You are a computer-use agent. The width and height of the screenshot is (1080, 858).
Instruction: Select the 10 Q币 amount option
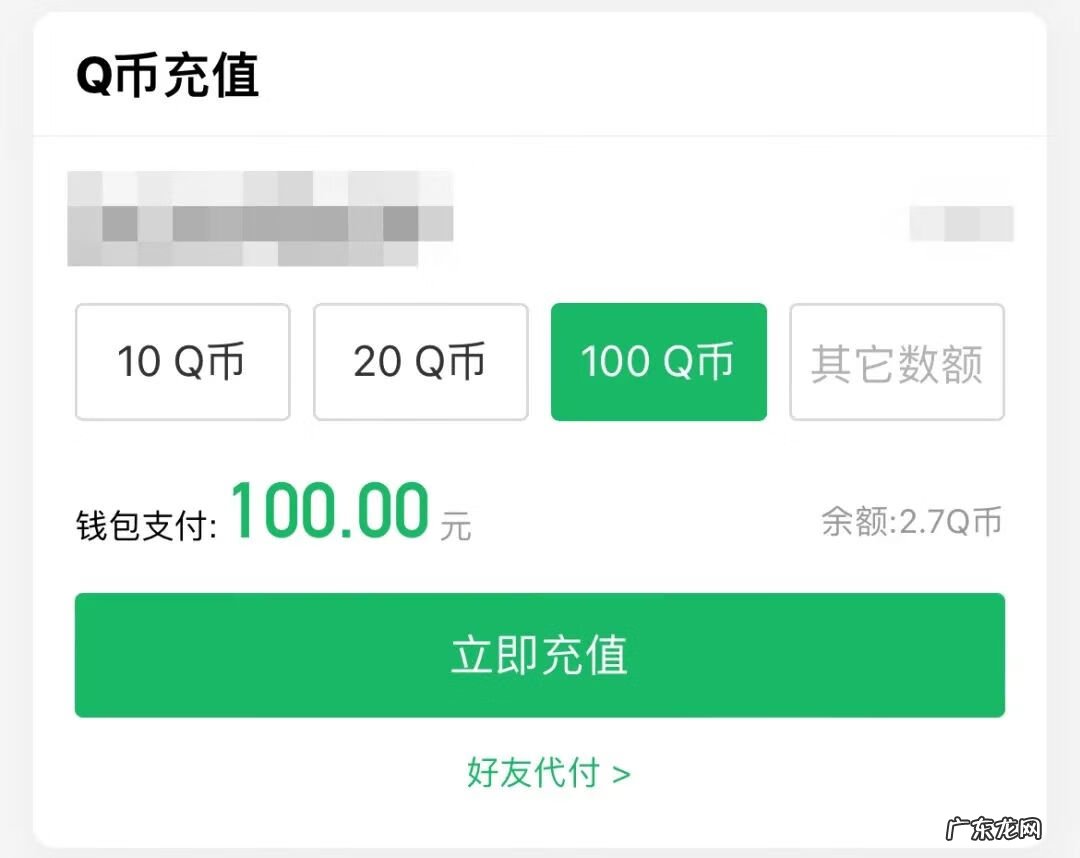tap(182, 362)
